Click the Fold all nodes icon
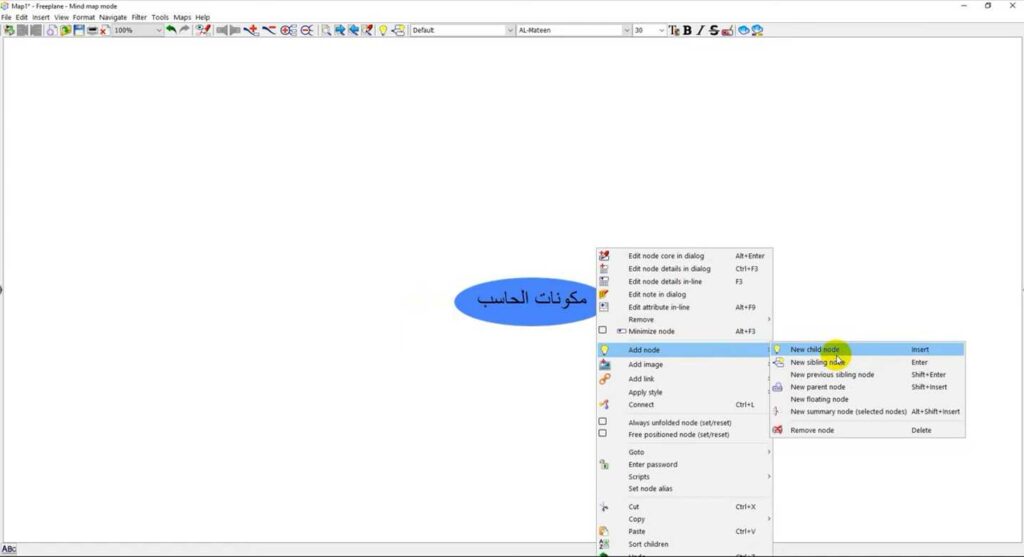Screen dimensions: 1024x557 (306, 30)
